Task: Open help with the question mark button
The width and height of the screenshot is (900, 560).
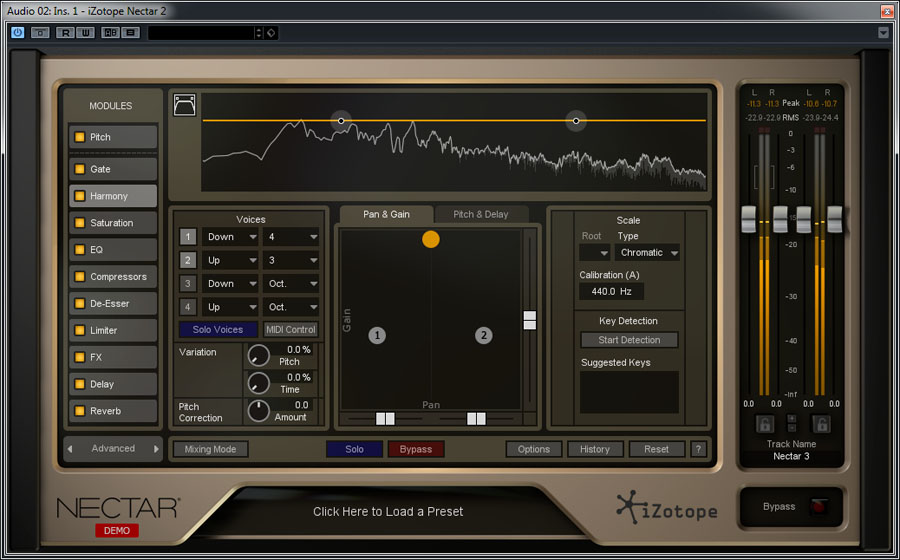Action: click(698, 449)
